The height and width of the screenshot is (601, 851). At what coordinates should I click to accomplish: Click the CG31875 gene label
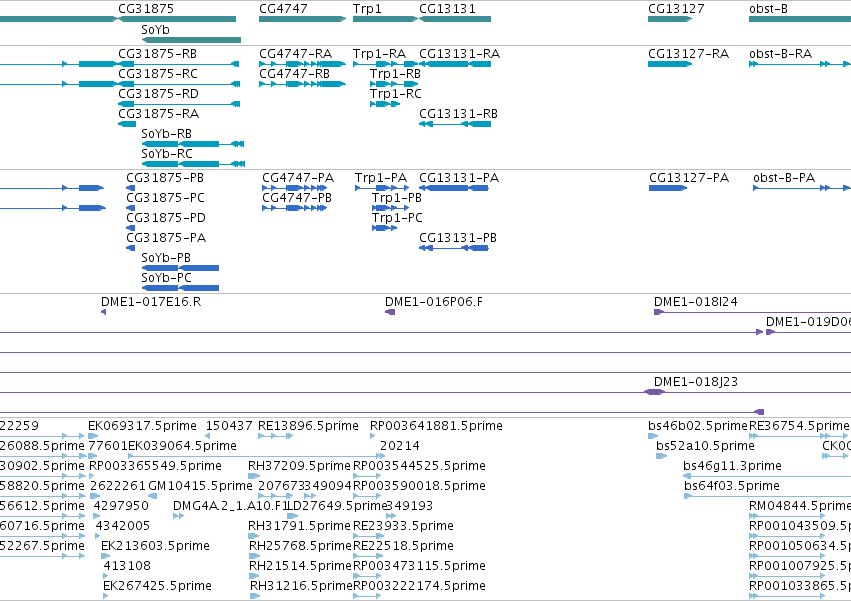point(146,9)
